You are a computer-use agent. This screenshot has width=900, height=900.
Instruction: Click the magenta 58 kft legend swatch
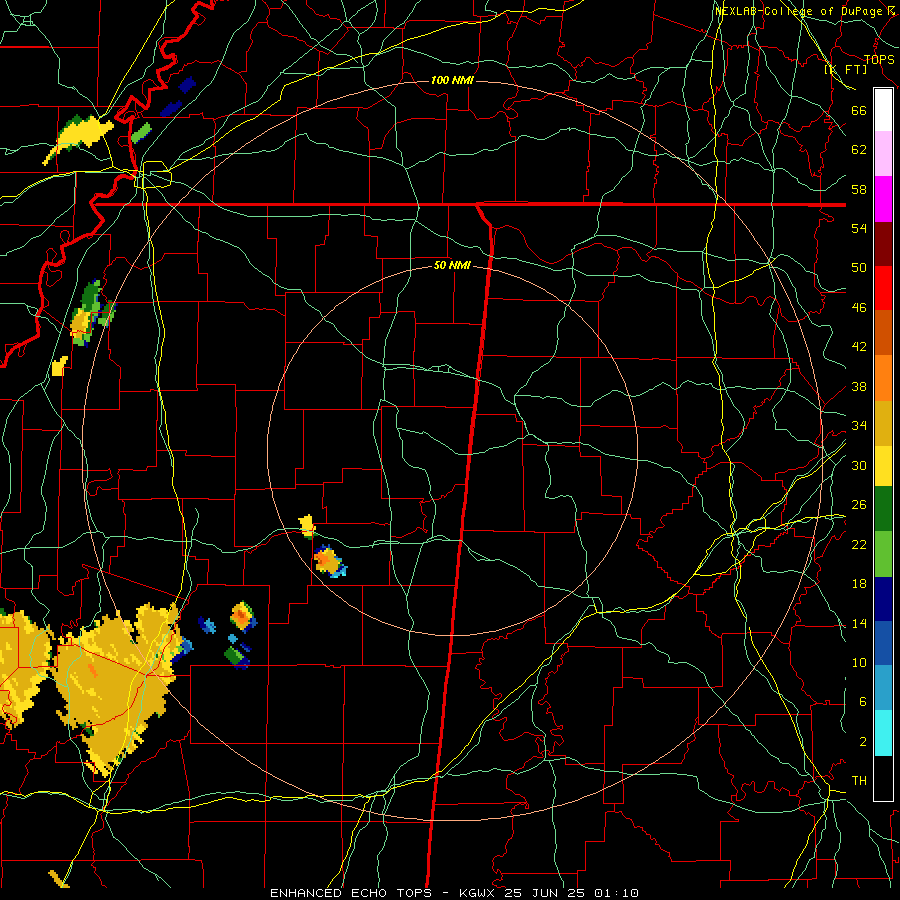[x=883, y=199]
